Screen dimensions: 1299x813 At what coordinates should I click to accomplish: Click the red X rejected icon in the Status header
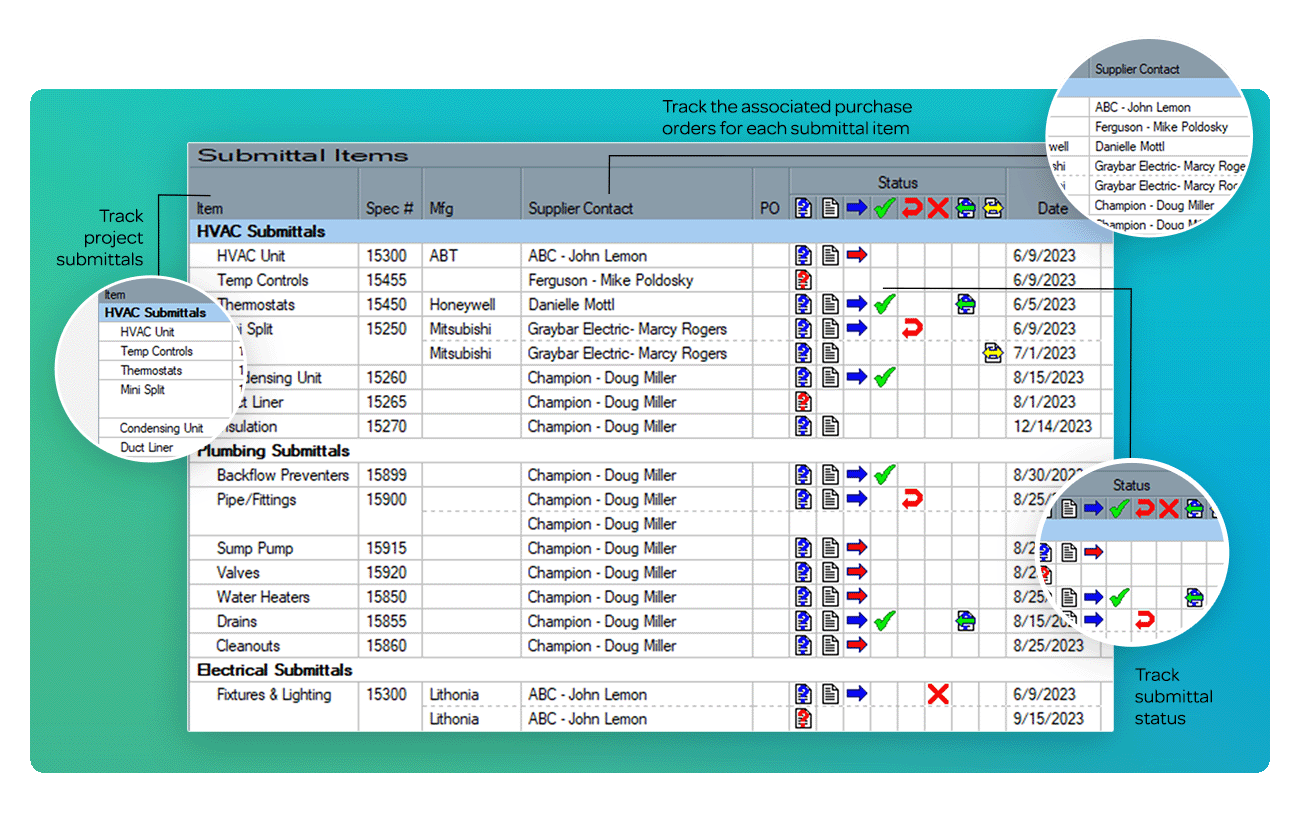point(938,207)
